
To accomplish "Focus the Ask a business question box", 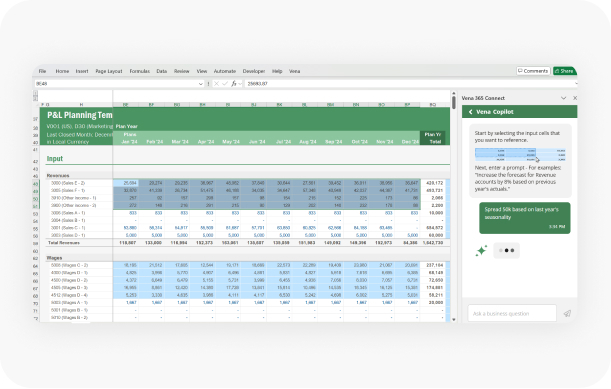I will click(x=512, y=313).
